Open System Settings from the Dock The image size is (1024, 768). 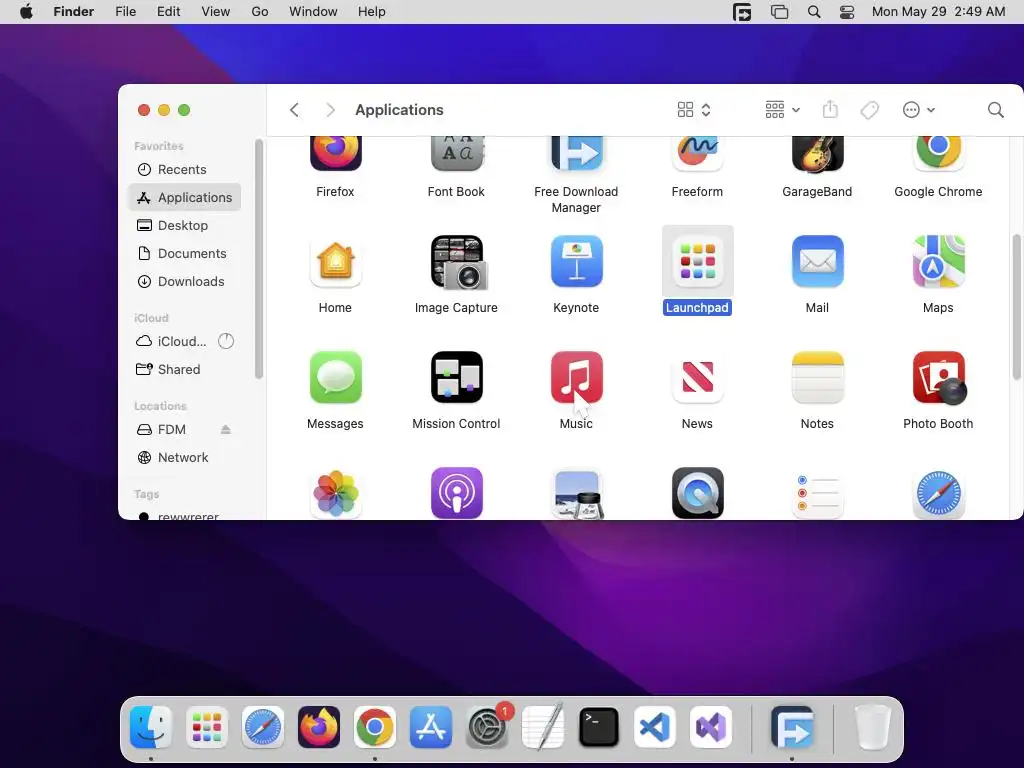point(487,727)
